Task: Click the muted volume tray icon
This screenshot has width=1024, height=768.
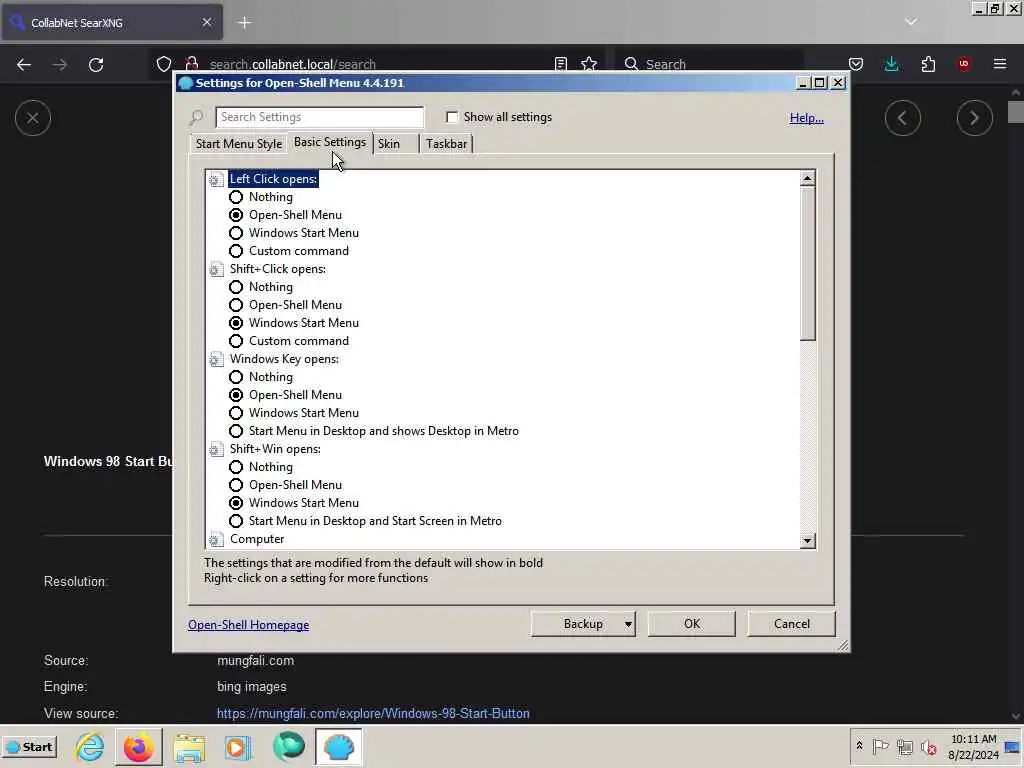Action: pos(928,746)
